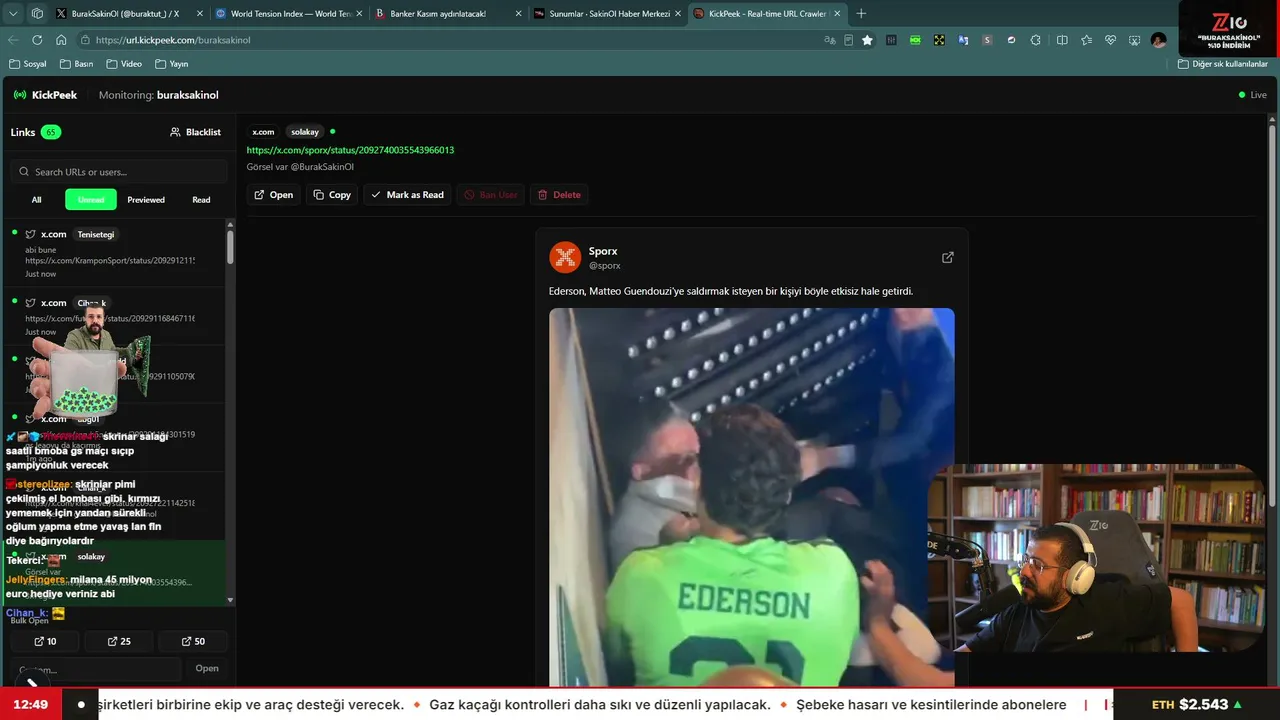This screenshot has height=720, width=1280.
Task: Switch to the Banker Kasım tab
Action: (447, 14)
